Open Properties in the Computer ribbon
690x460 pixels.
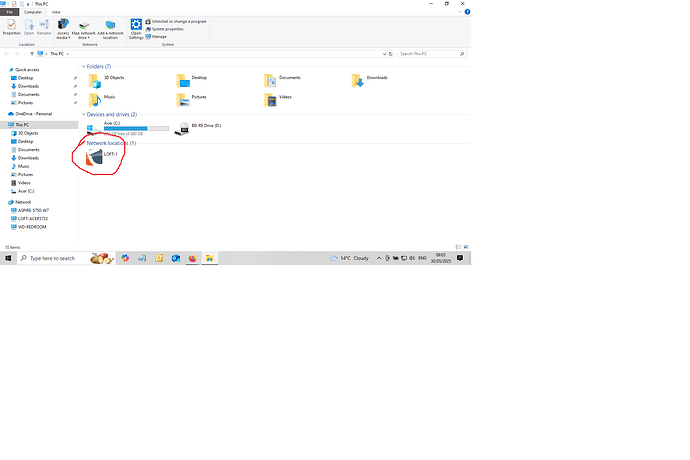[11, 27]
